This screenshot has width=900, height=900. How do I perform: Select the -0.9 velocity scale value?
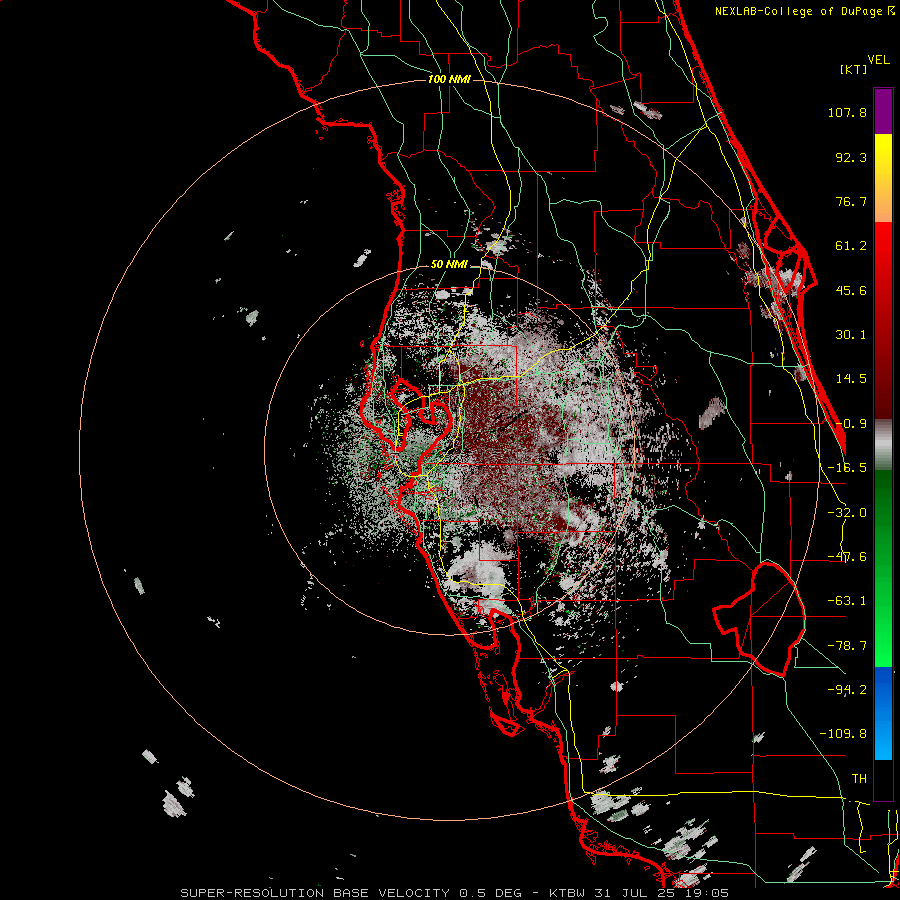tap(851, 424)
